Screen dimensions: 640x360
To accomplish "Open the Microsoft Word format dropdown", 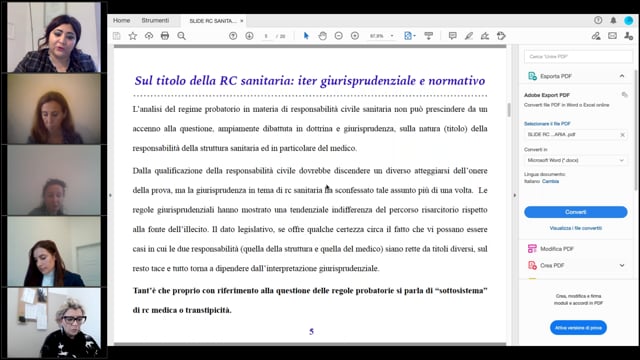I will [576, 160].
